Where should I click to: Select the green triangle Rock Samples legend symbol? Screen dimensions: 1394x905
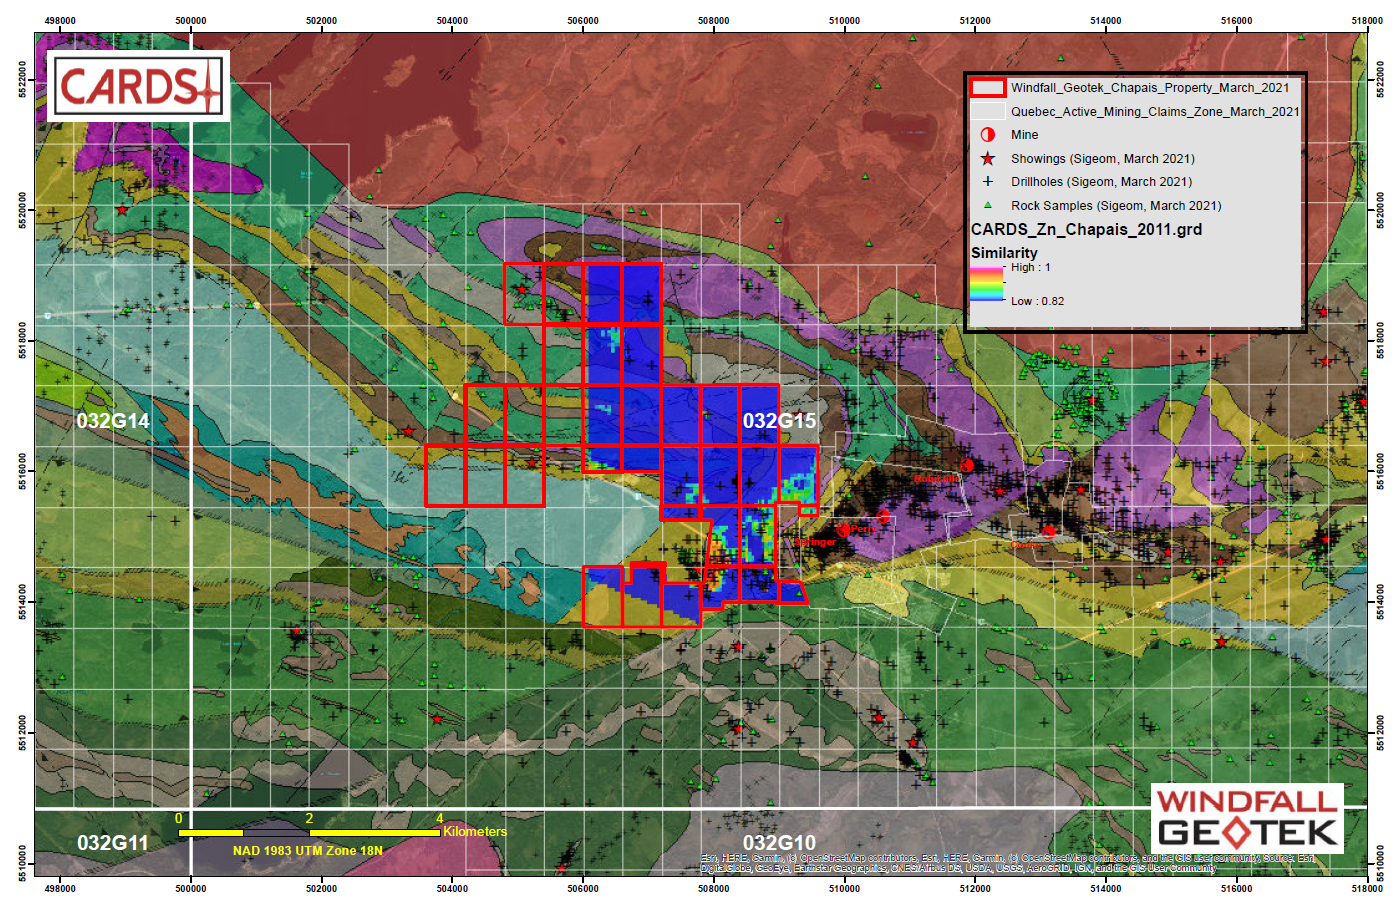point(988,205)
